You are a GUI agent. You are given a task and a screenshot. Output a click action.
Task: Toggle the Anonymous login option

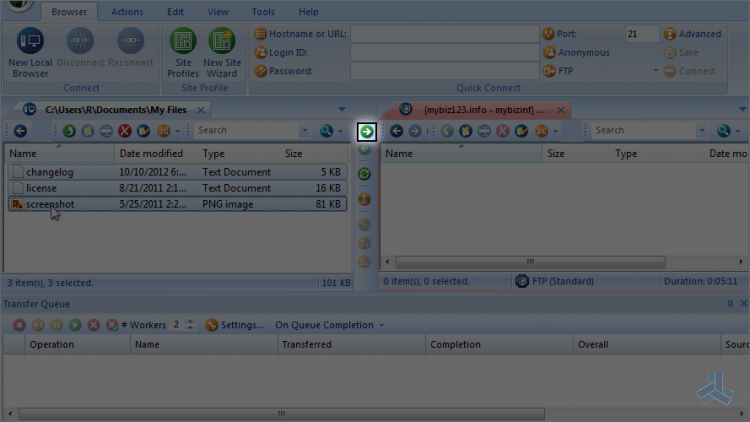click(576, 53)
